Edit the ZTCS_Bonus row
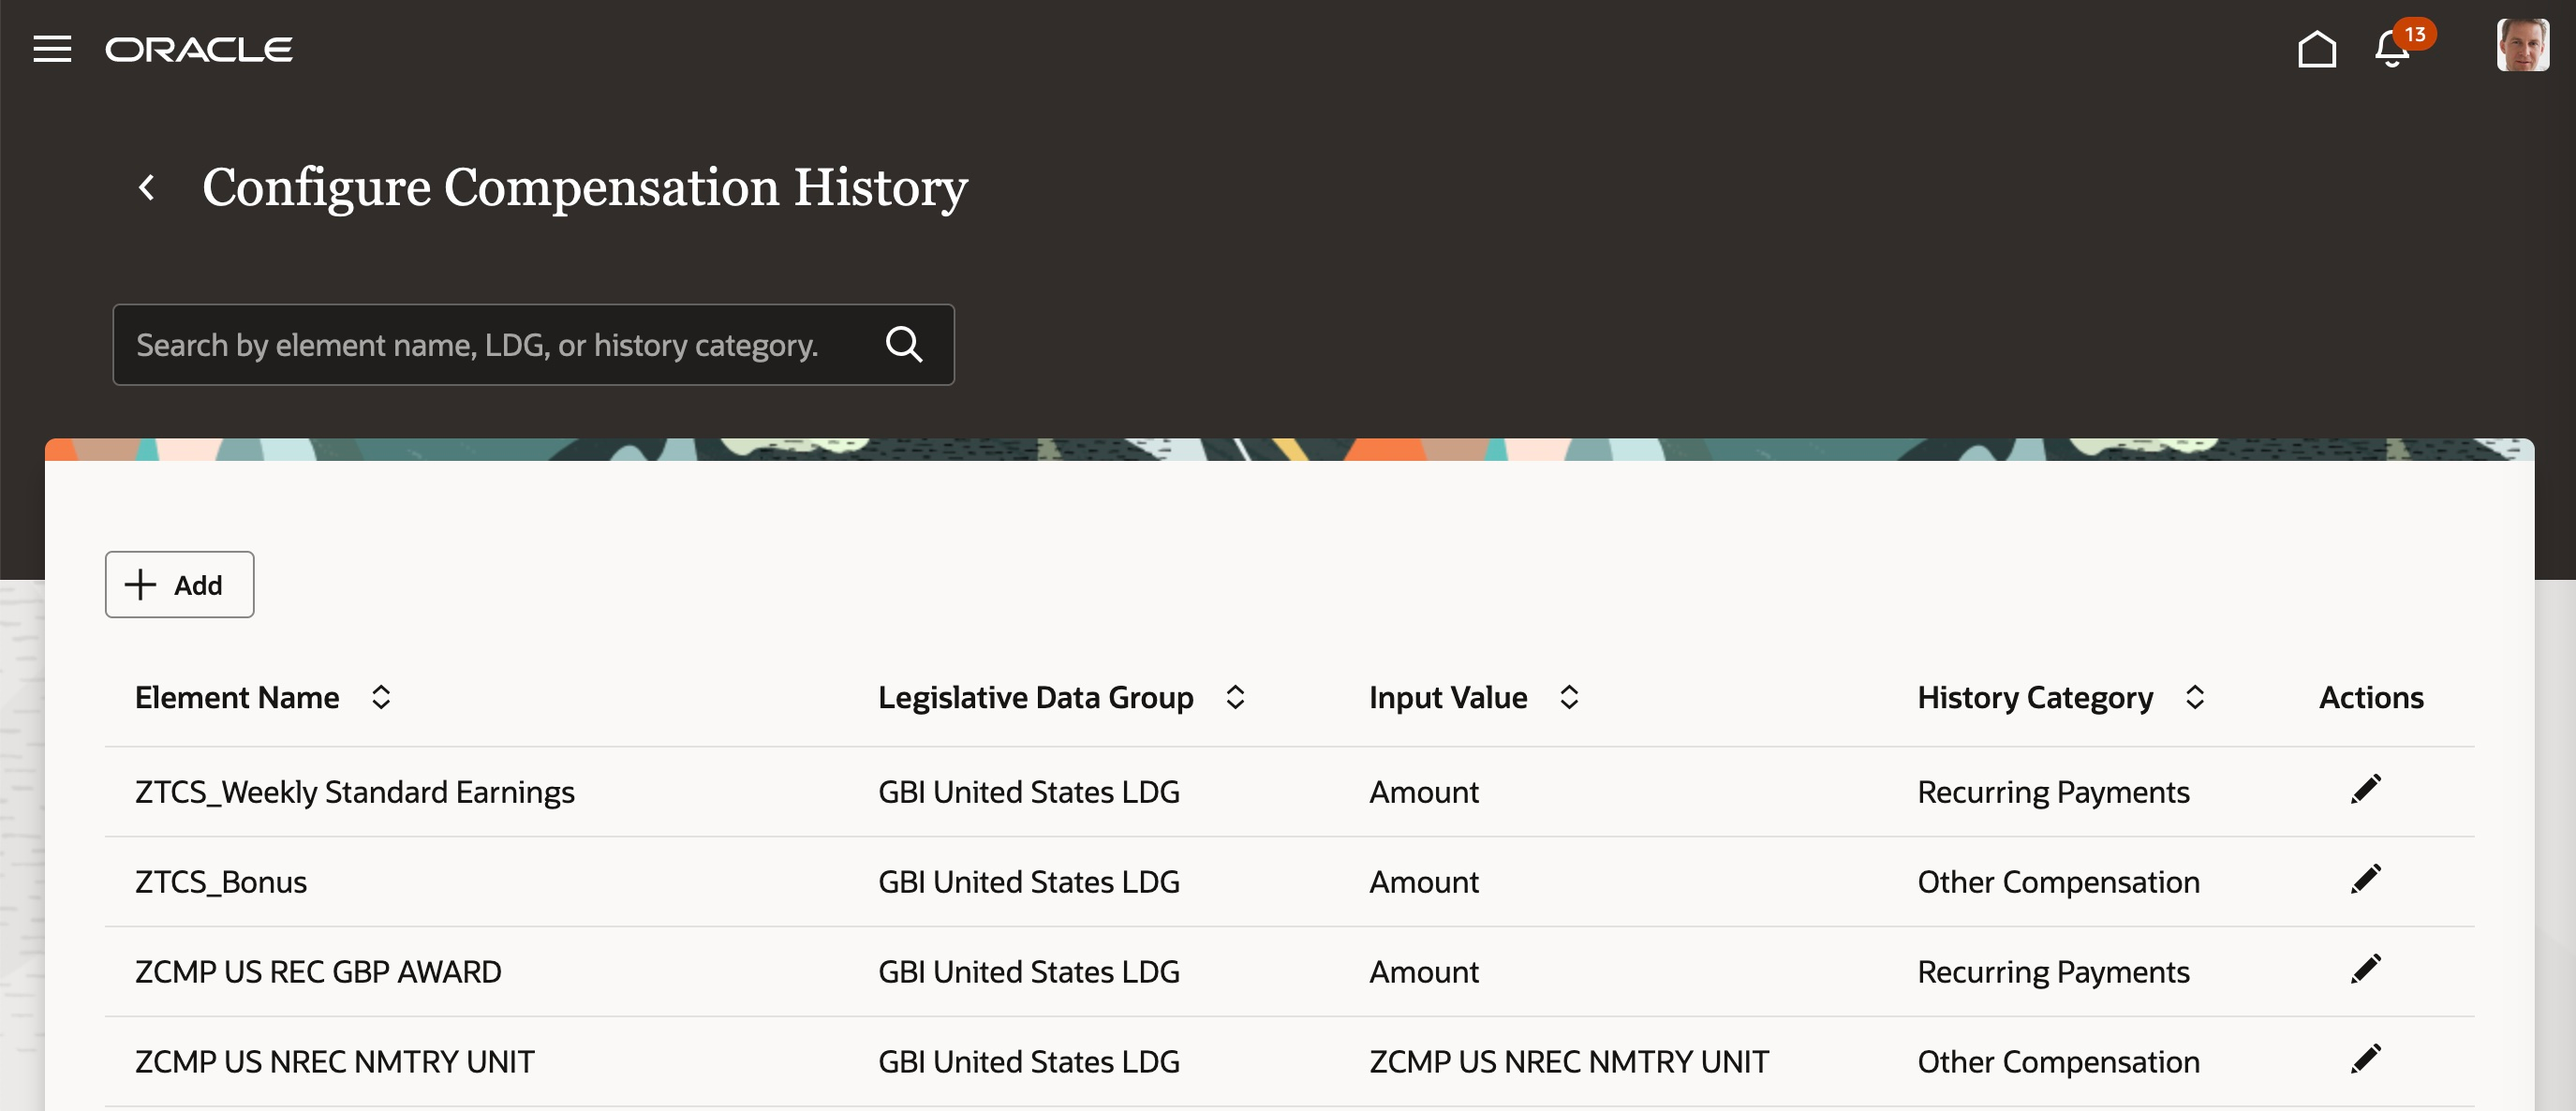This screenshot has width=2576, height=1111. click(2365, 880)
